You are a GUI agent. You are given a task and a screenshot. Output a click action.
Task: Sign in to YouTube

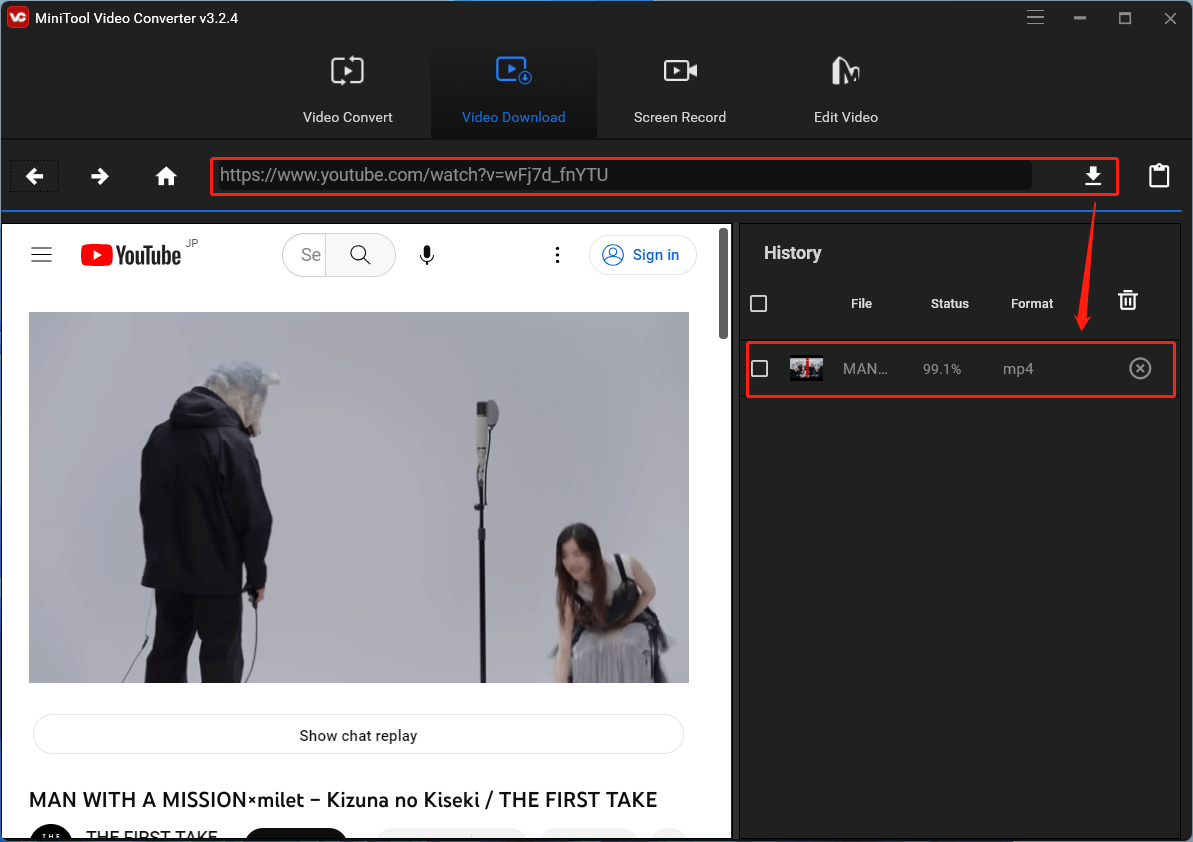coord(643,255)
